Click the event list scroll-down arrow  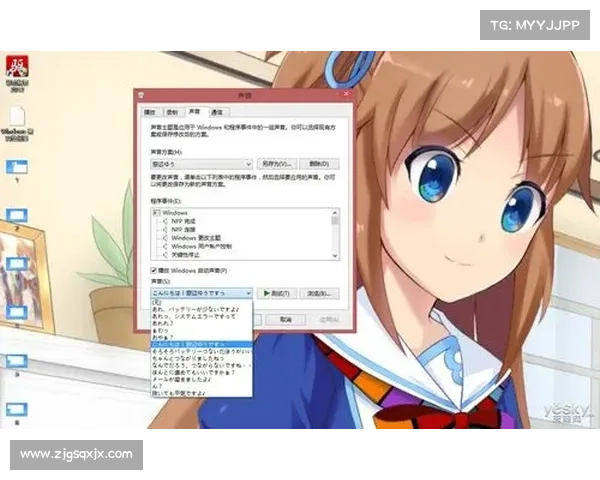point(335,256)
